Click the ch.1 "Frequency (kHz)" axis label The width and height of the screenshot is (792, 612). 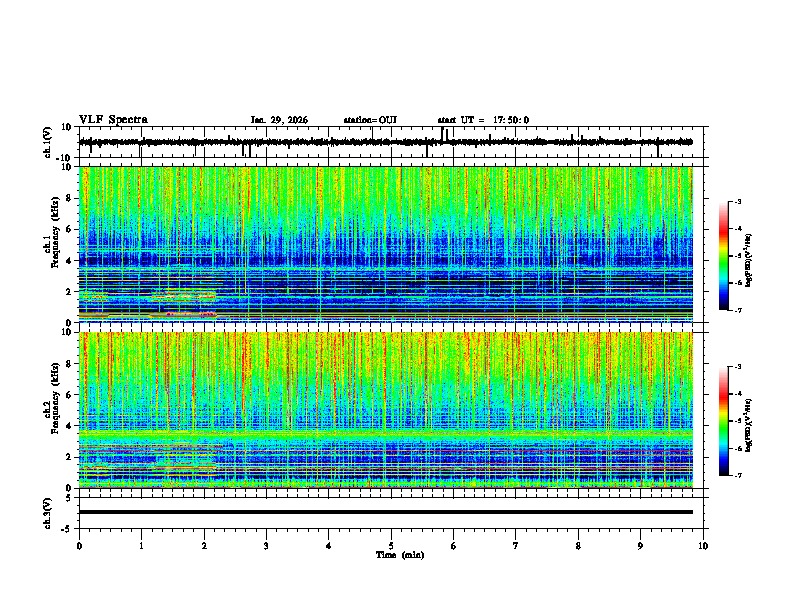(55, 233)
